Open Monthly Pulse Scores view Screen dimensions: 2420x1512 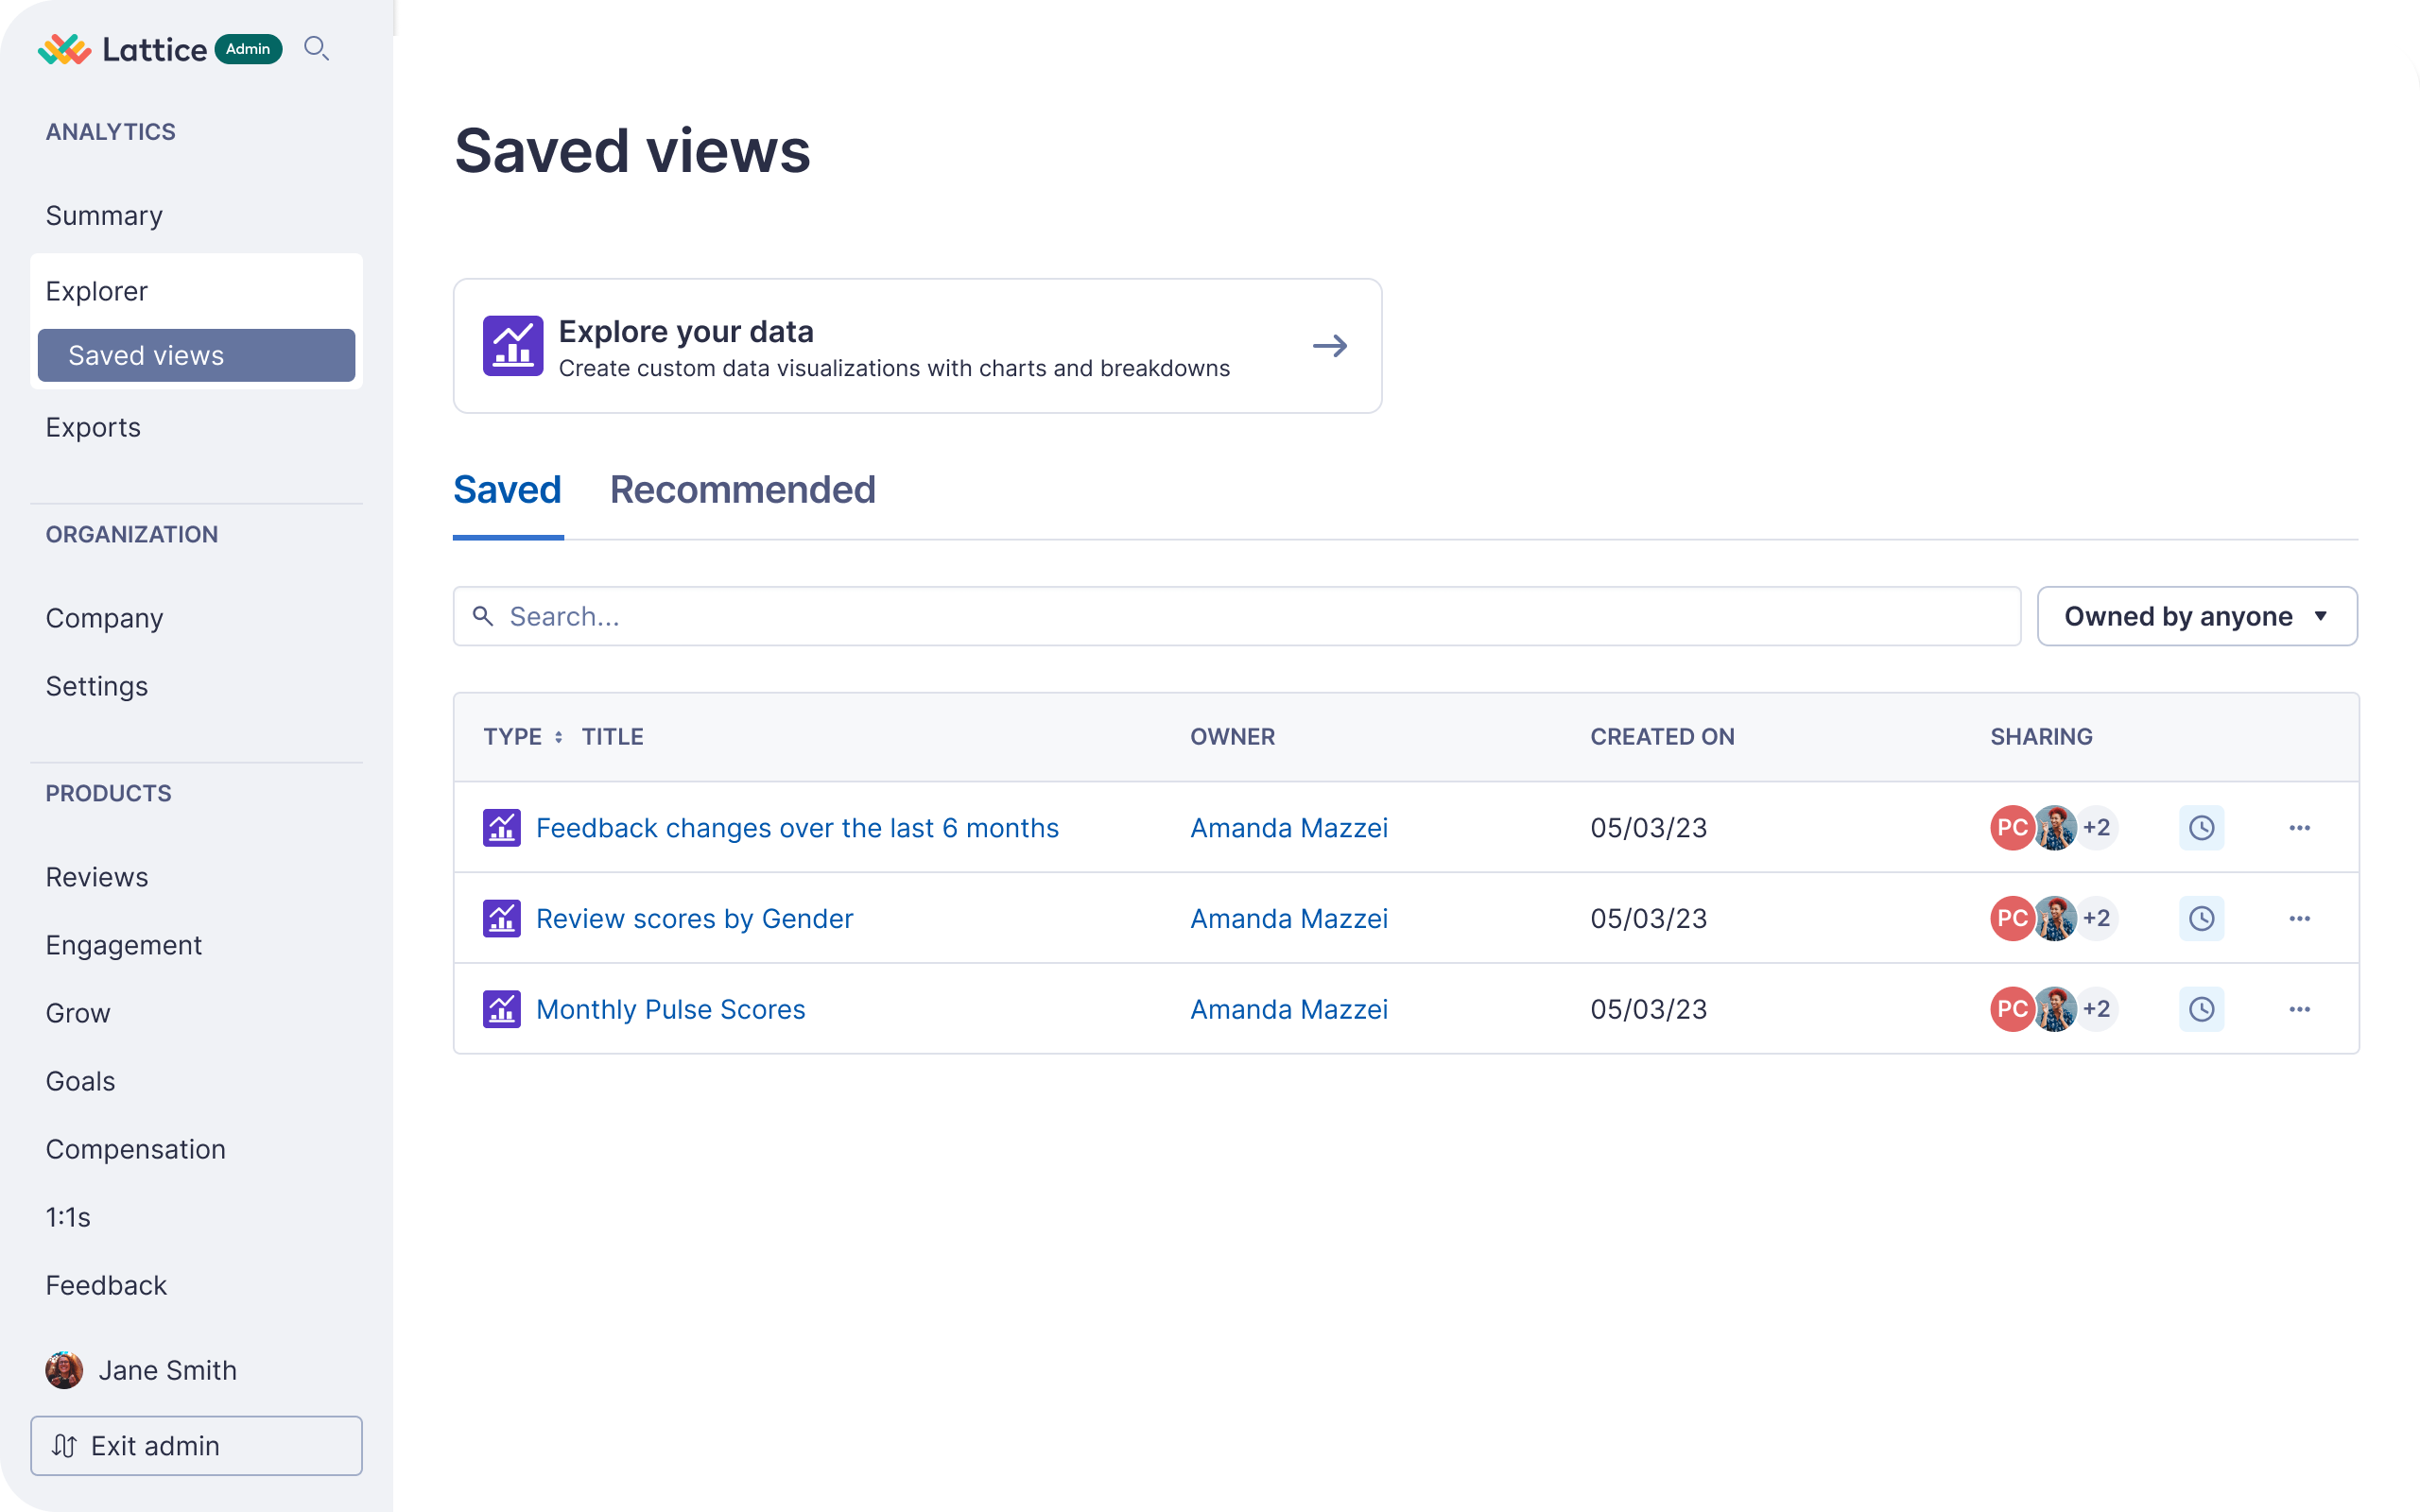click(x=671, y=1009)
